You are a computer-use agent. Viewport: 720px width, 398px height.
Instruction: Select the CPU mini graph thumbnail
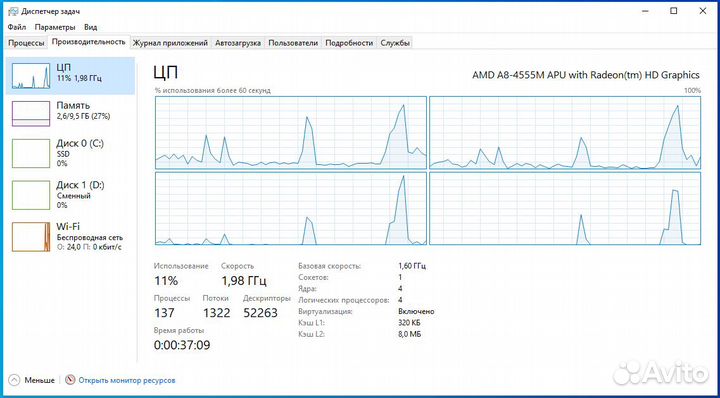[x=31, y=76]
